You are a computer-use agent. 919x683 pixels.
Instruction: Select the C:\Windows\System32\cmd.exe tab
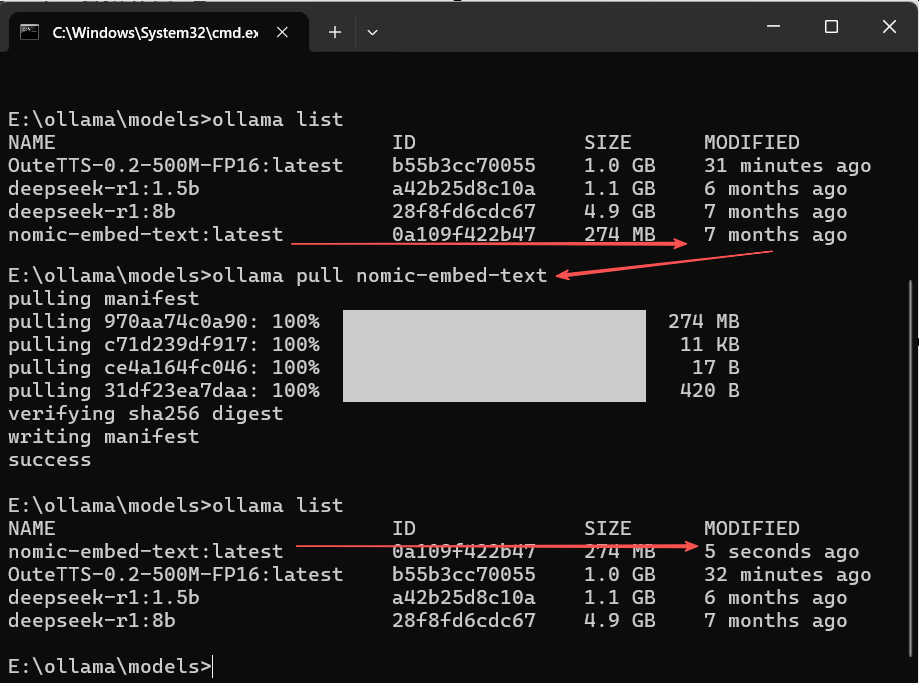[158, 32]
